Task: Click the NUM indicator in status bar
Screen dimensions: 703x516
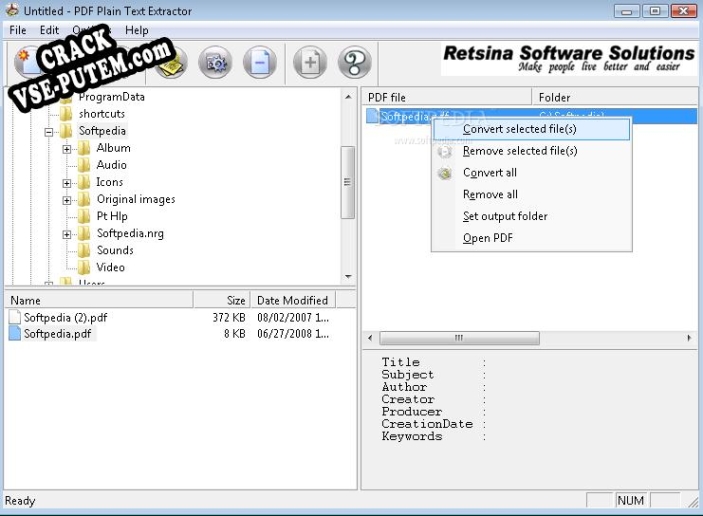Action: point(630,500)
